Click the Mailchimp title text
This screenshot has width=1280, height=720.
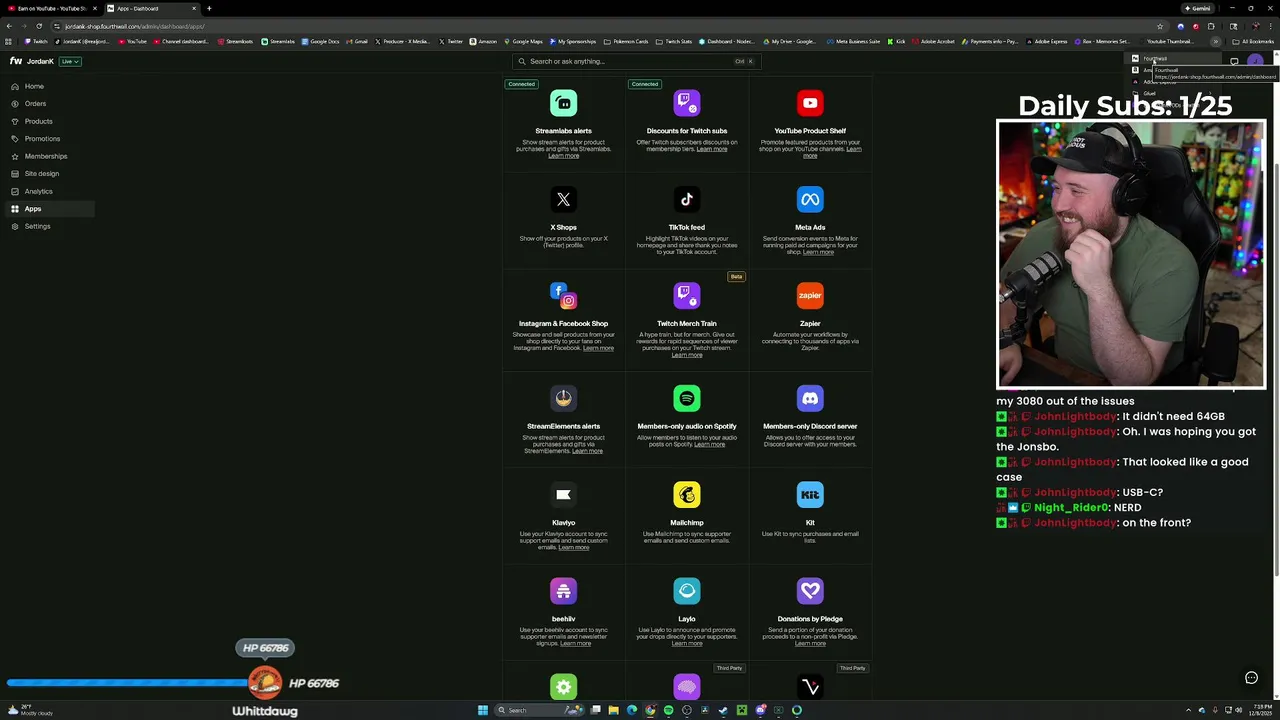687,522
